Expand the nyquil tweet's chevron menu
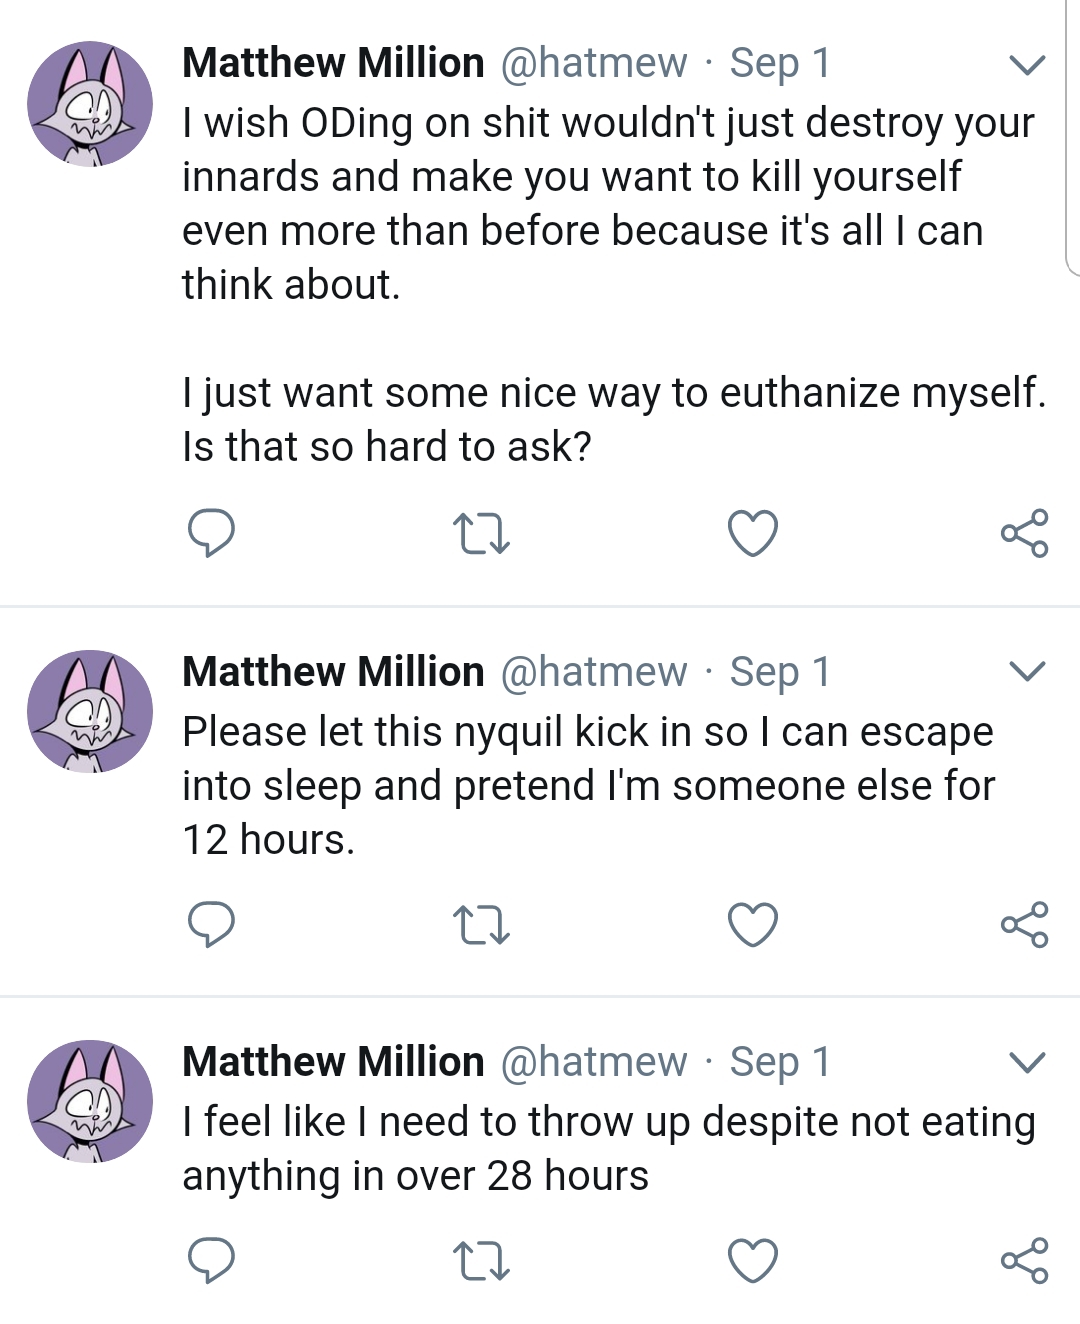 [x=1027, y=671]
